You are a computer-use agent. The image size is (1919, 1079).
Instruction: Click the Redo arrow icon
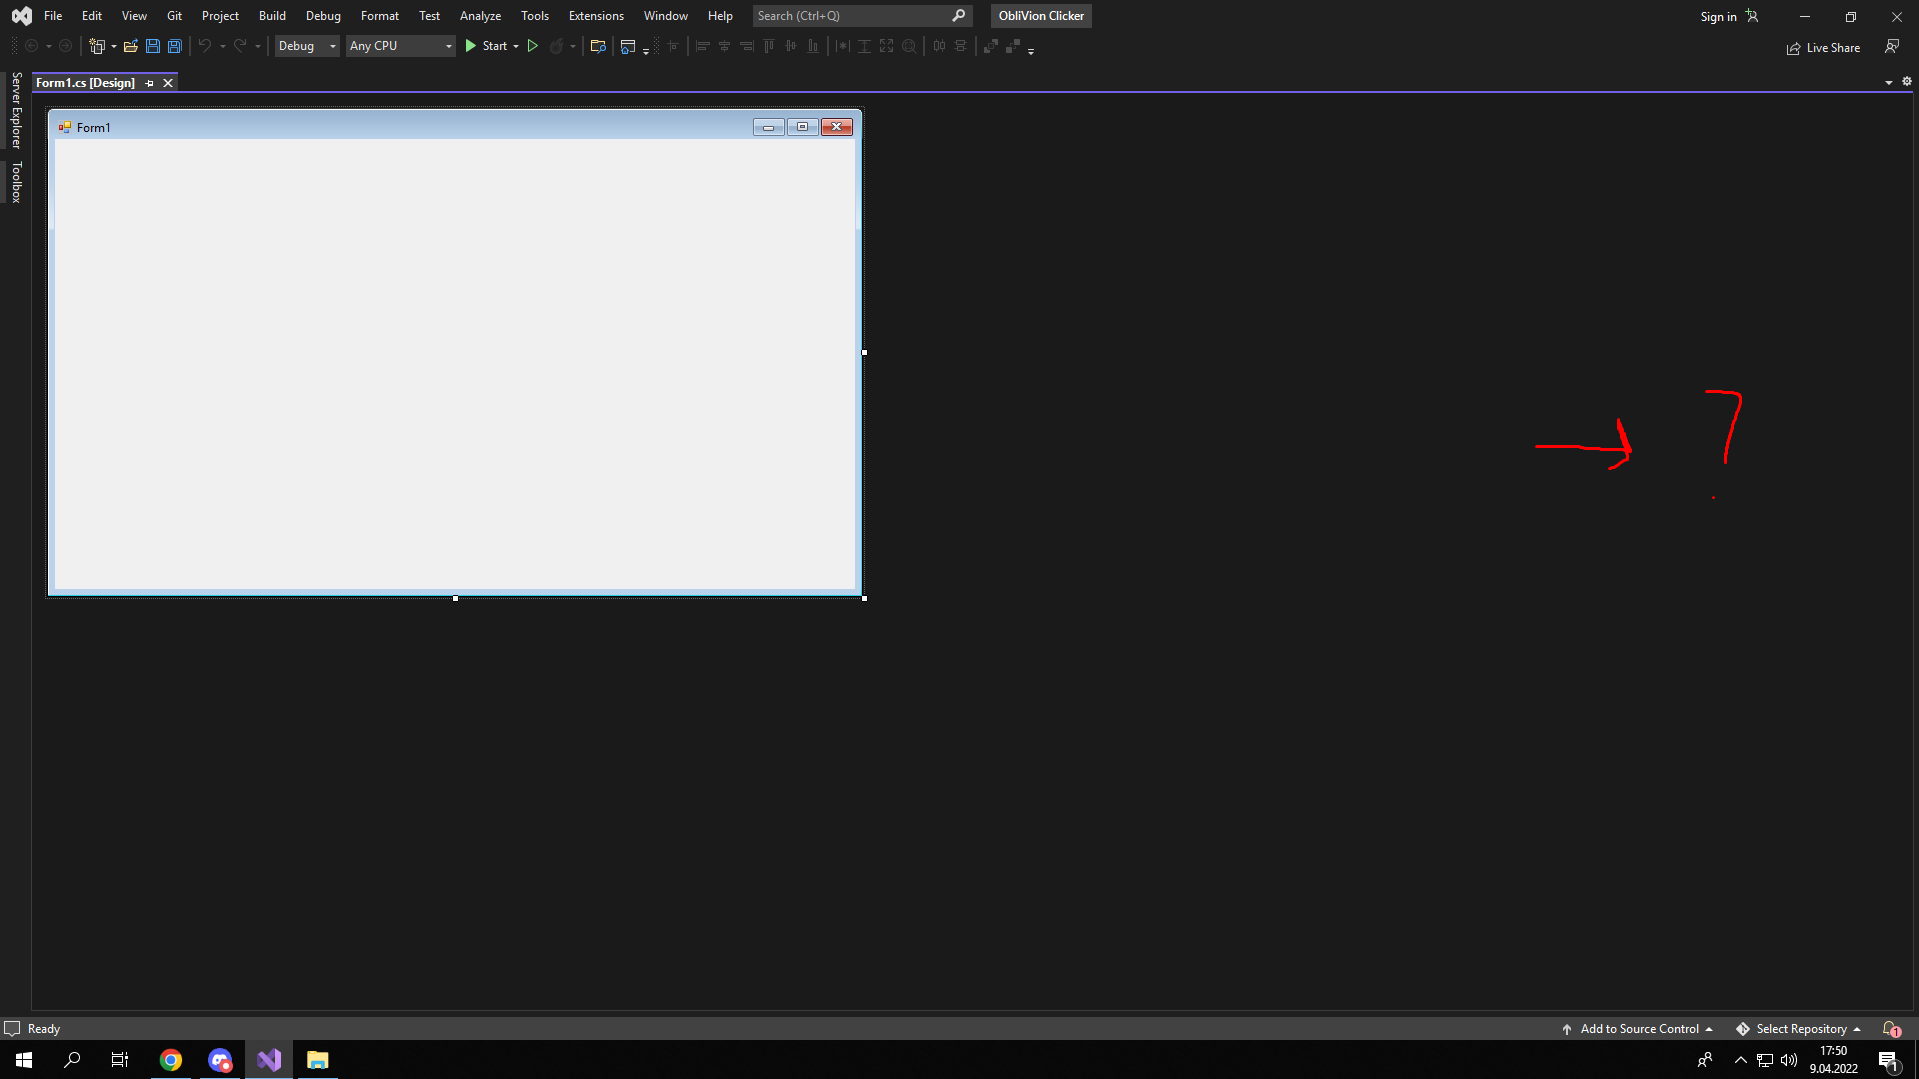[240, 46]
